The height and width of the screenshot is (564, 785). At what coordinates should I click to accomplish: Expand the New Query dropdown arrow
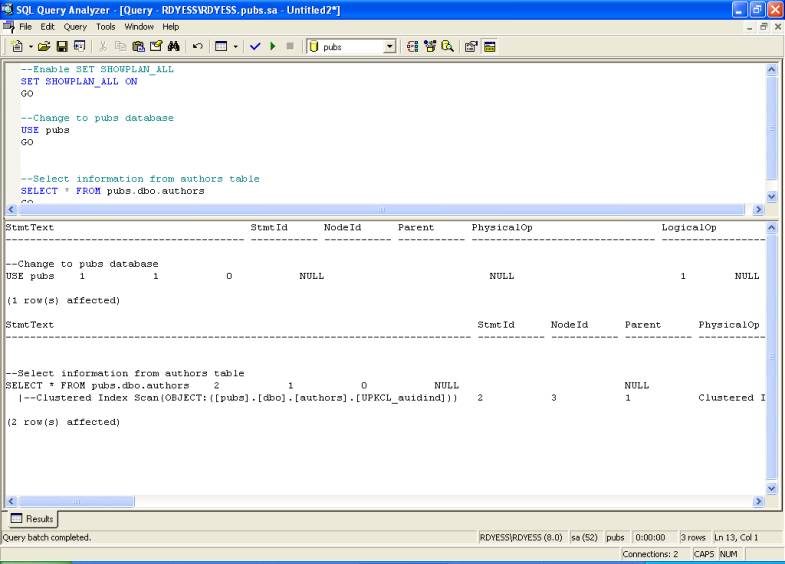click(30, 46)
